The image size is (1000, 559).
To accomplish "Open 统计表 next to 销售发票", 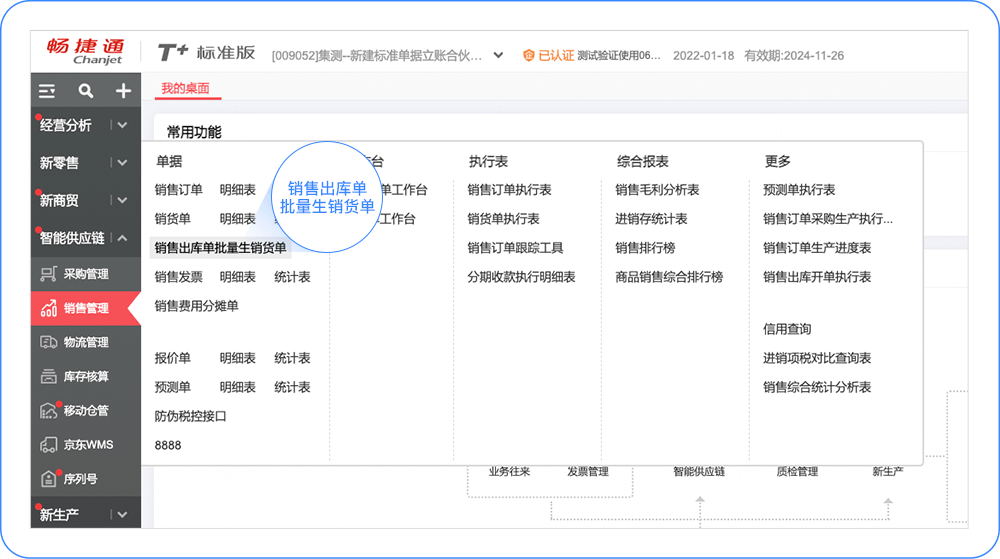I will click(293, 277).
